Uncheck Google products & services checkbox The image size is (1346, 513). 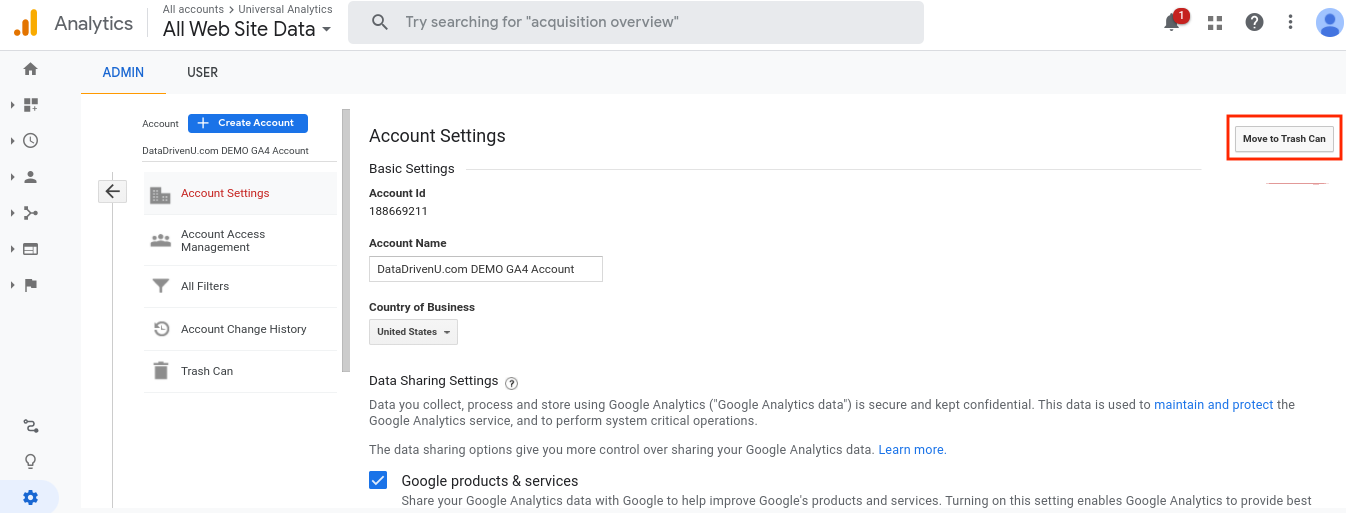tap(378, 480)
